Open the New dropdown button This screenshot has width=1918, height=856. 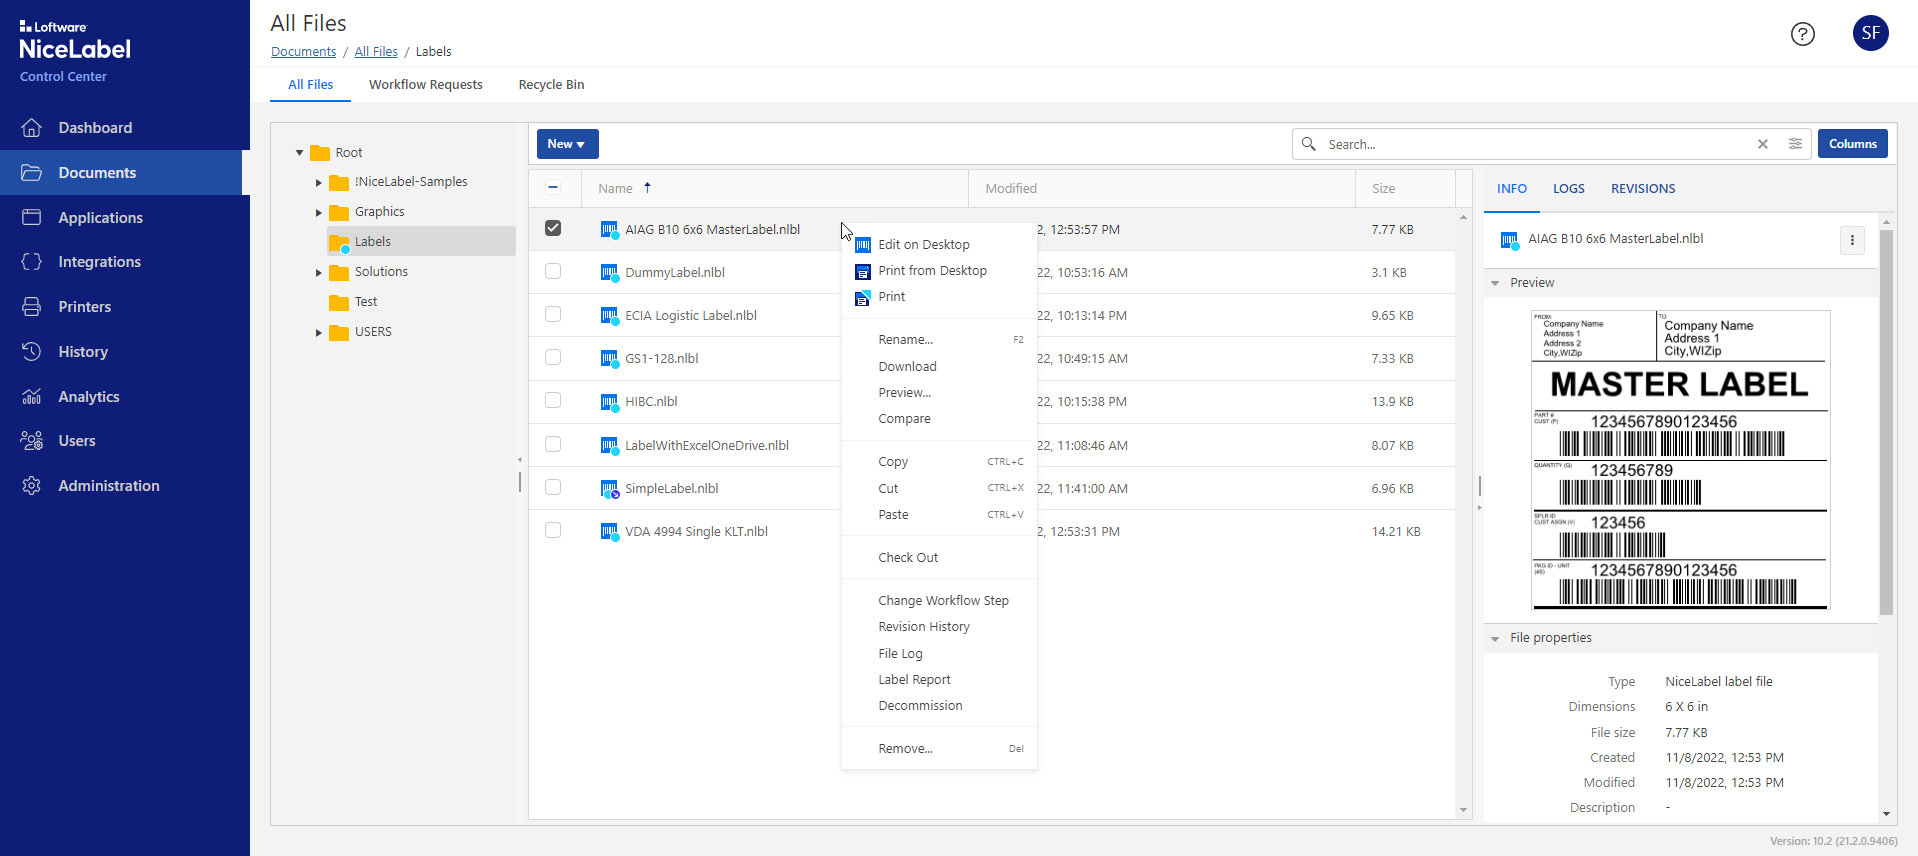tap(567, 144)
